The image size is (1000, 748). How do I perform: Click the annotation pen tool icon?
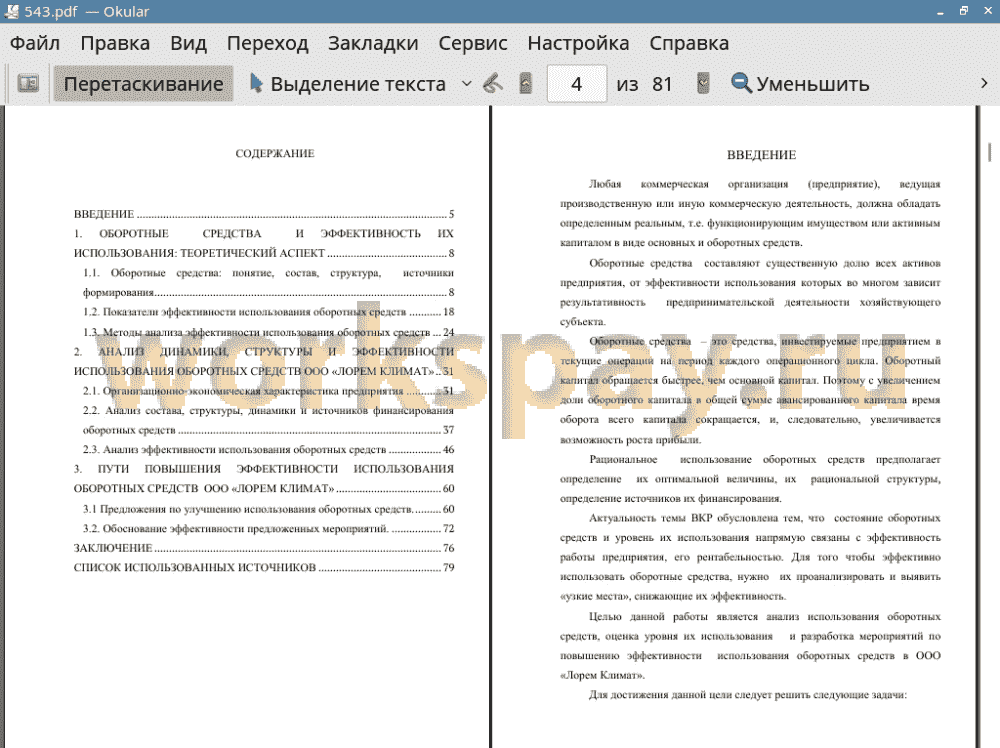coord(492,84)
